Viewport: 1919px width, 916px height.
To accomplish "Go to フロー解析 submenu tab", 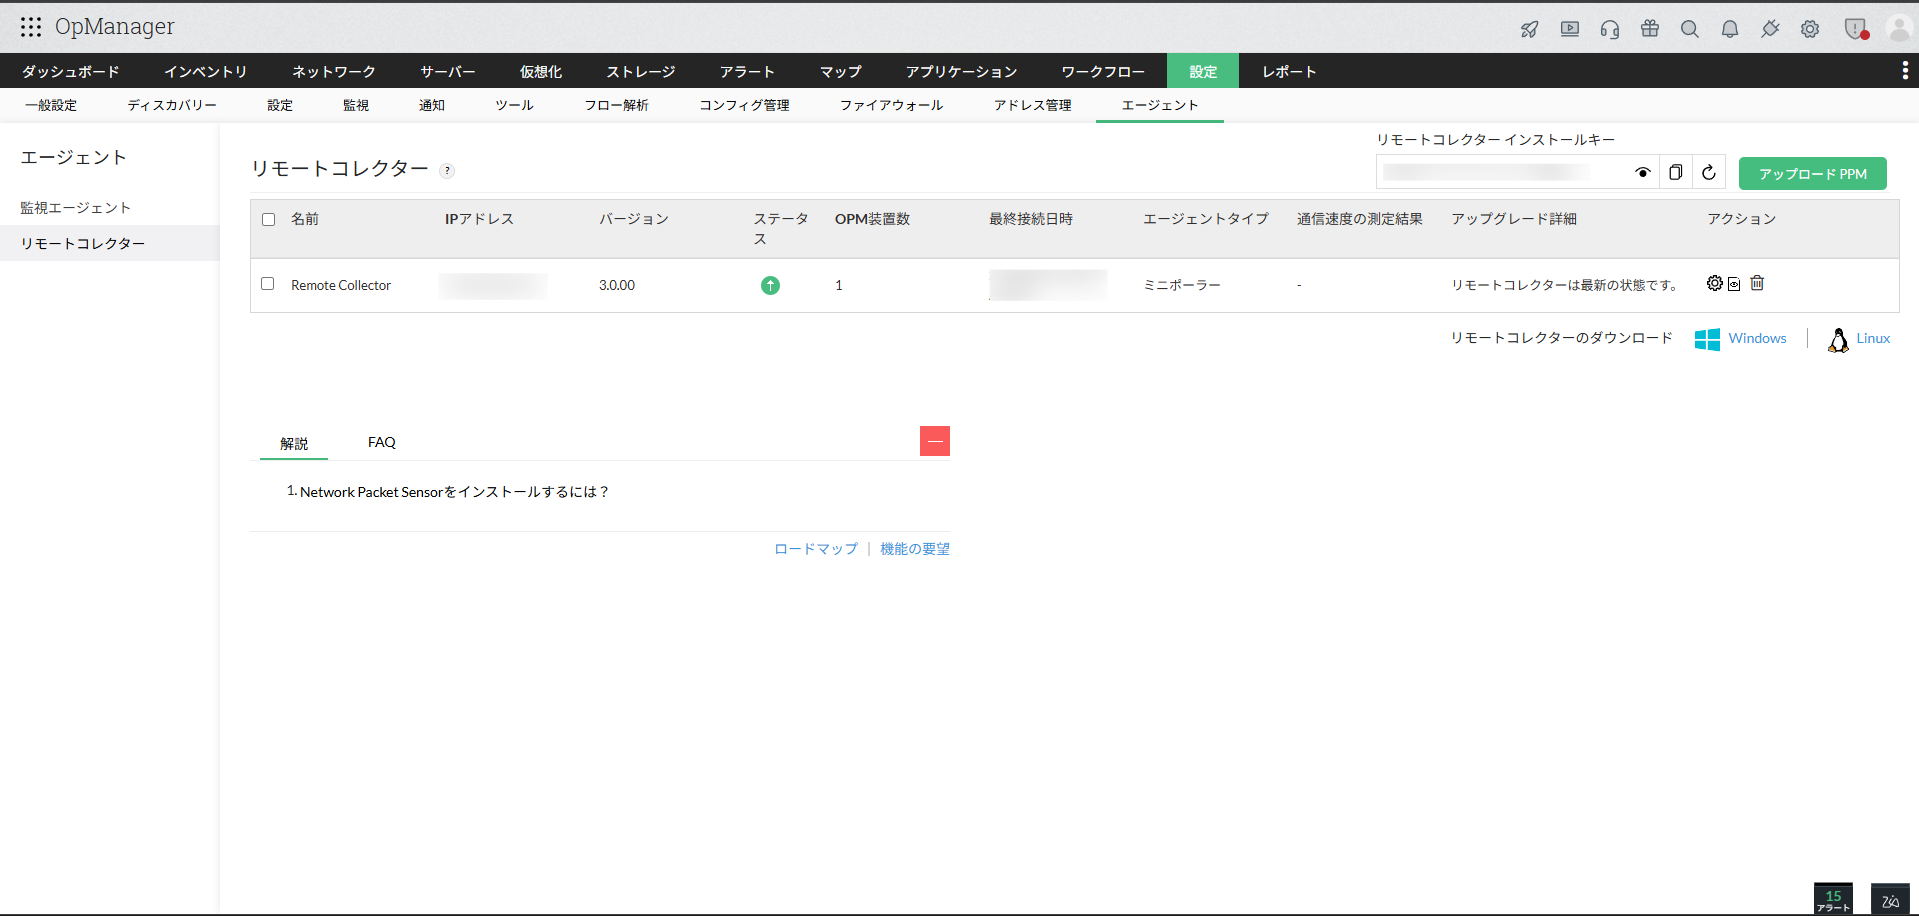I will click(616, 105).
